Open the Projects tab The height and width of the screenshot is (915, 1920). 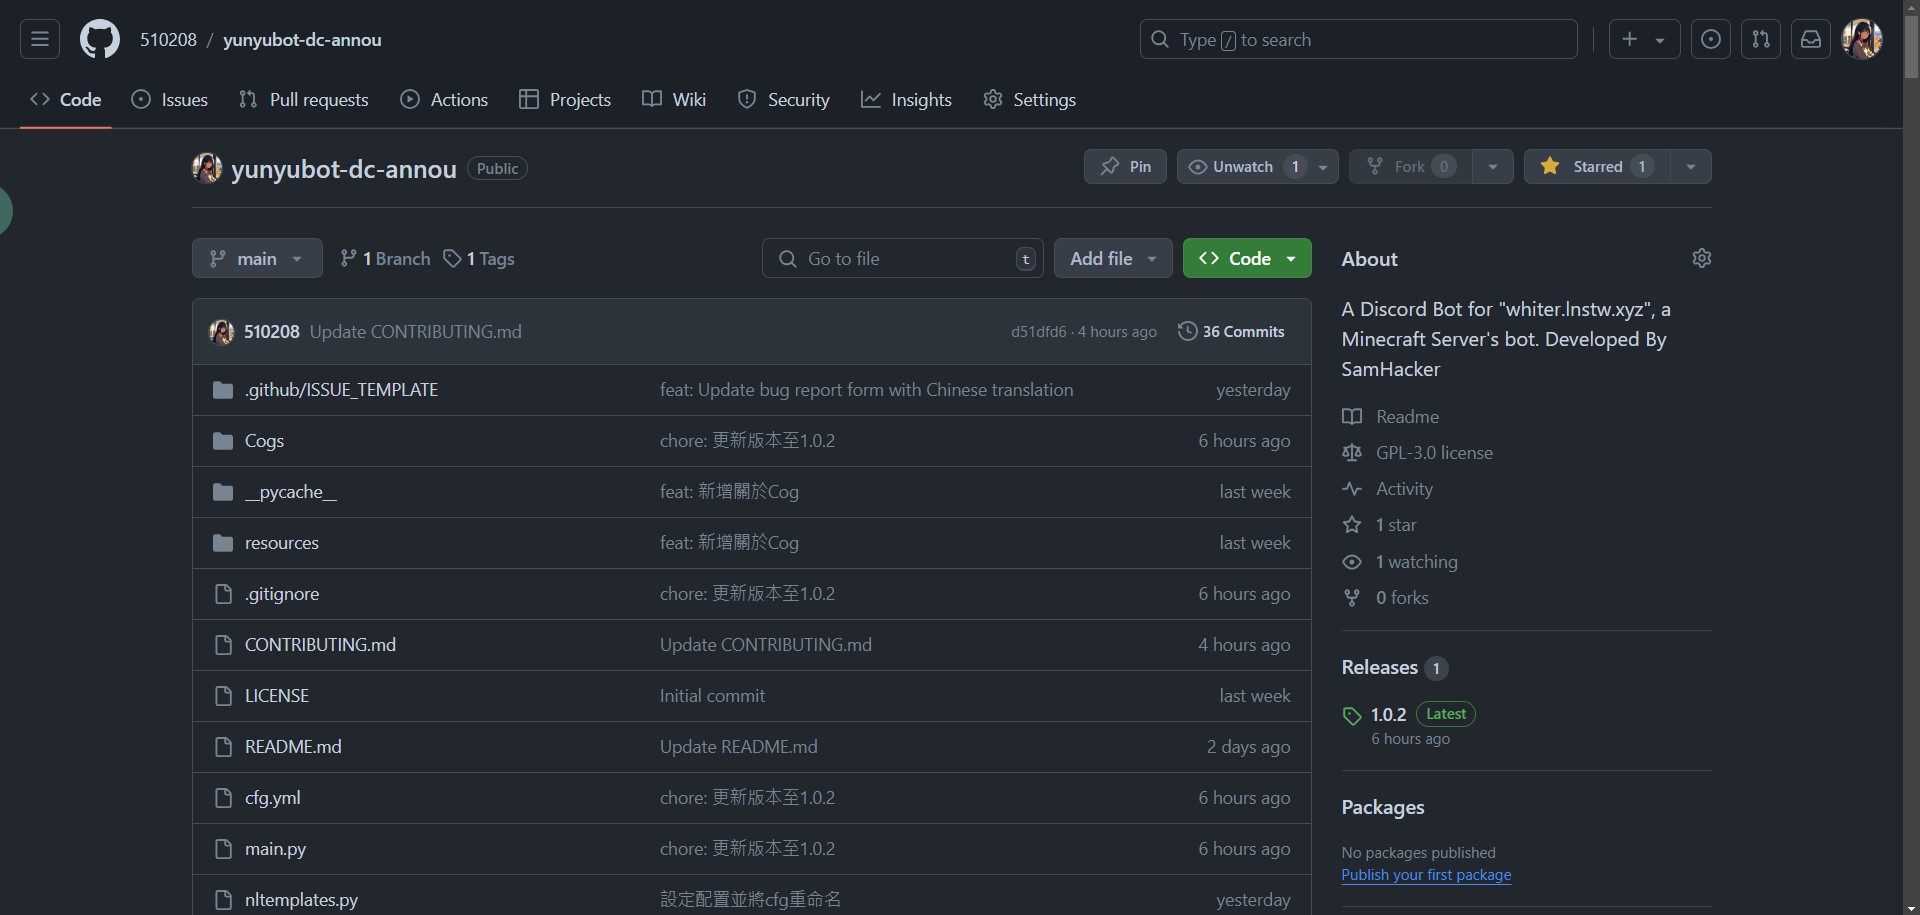[565, 100]
